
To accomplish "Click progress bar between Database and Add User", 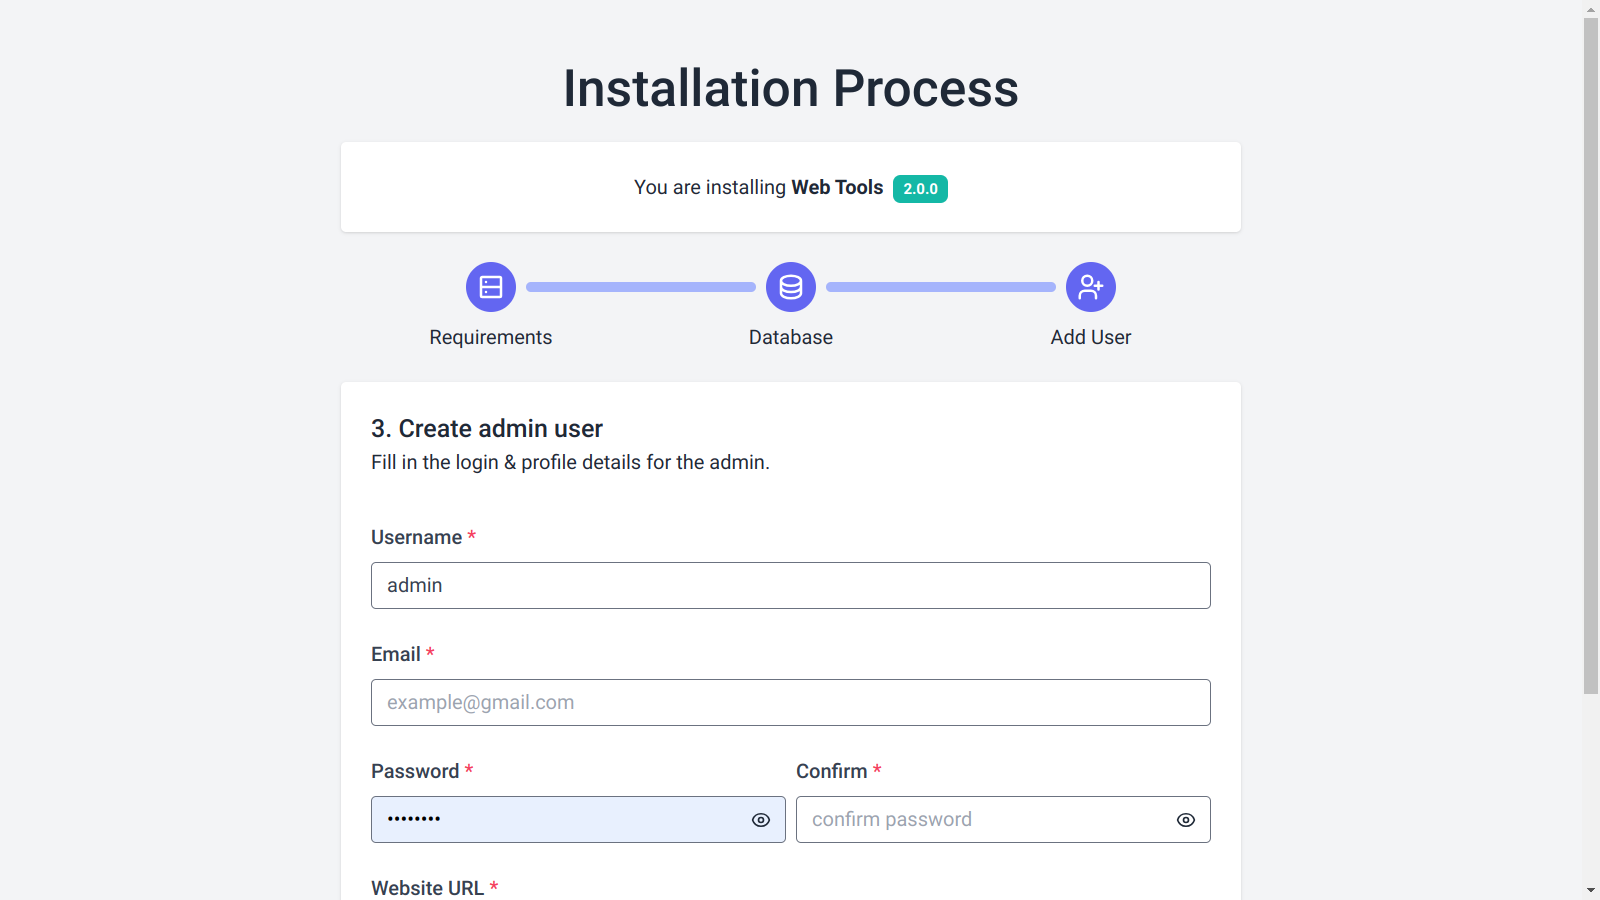I will point(940,287).
